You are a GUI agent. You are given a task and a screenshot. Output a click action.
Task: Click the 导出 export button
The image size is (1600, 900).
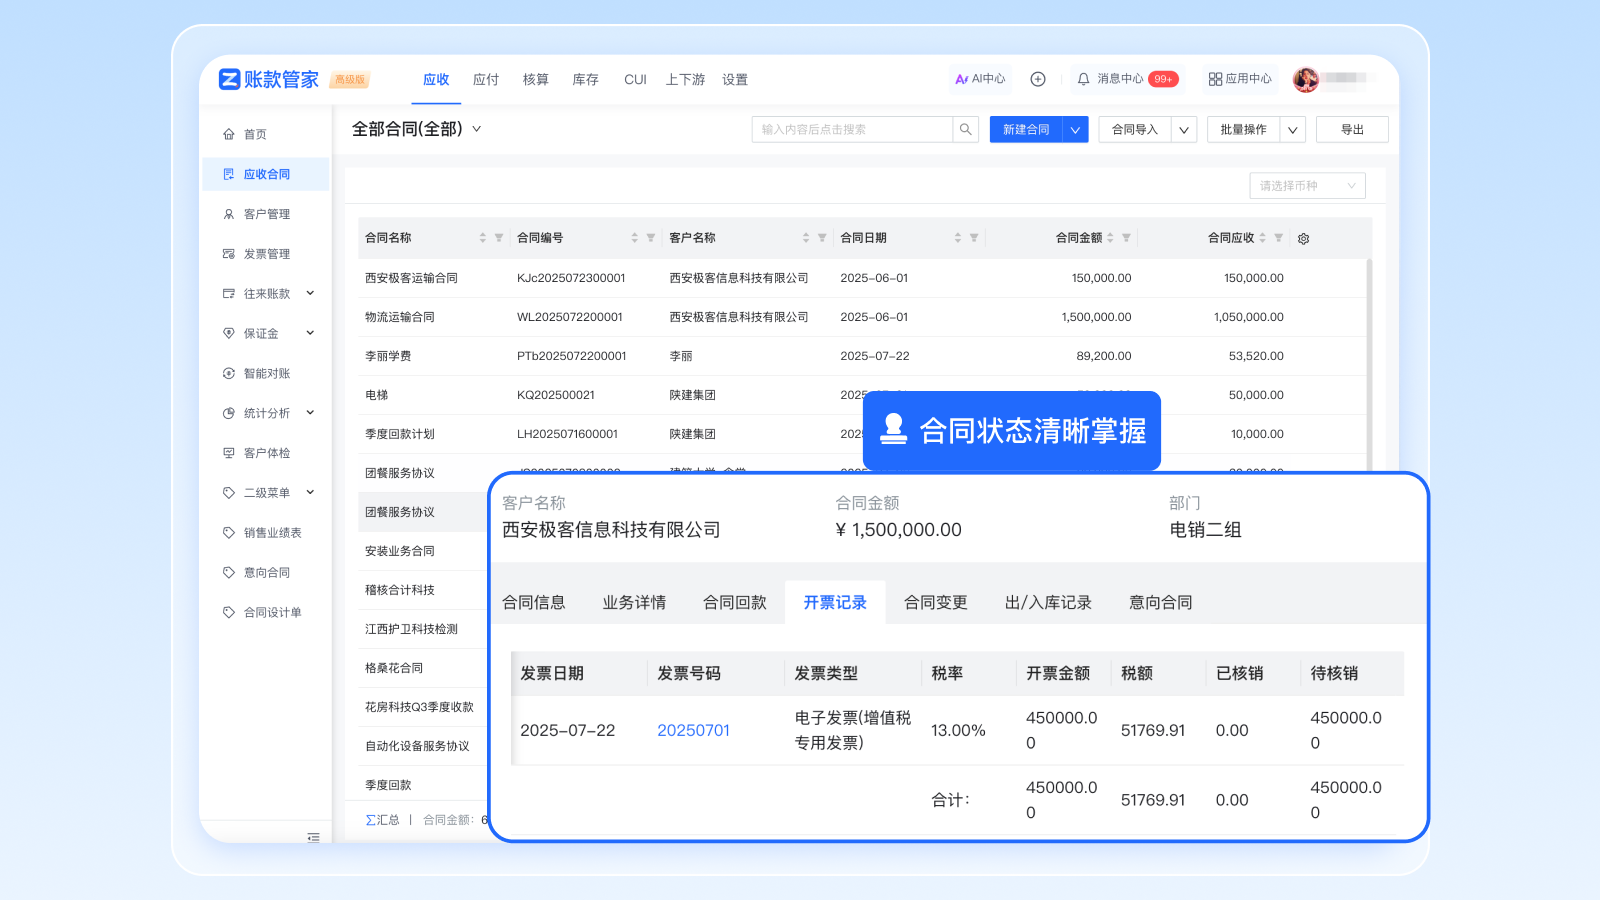pos(1352,130)
